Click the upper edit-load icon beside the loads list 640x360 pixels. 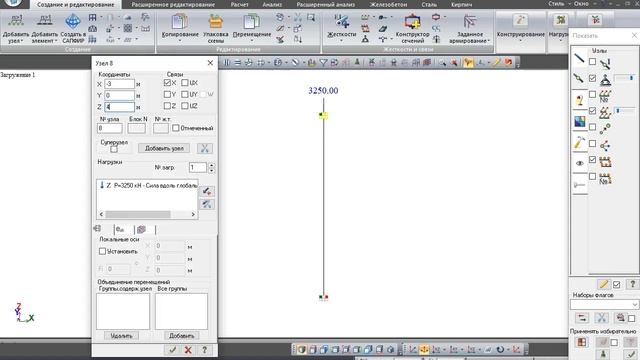click(x=207, y=191)
